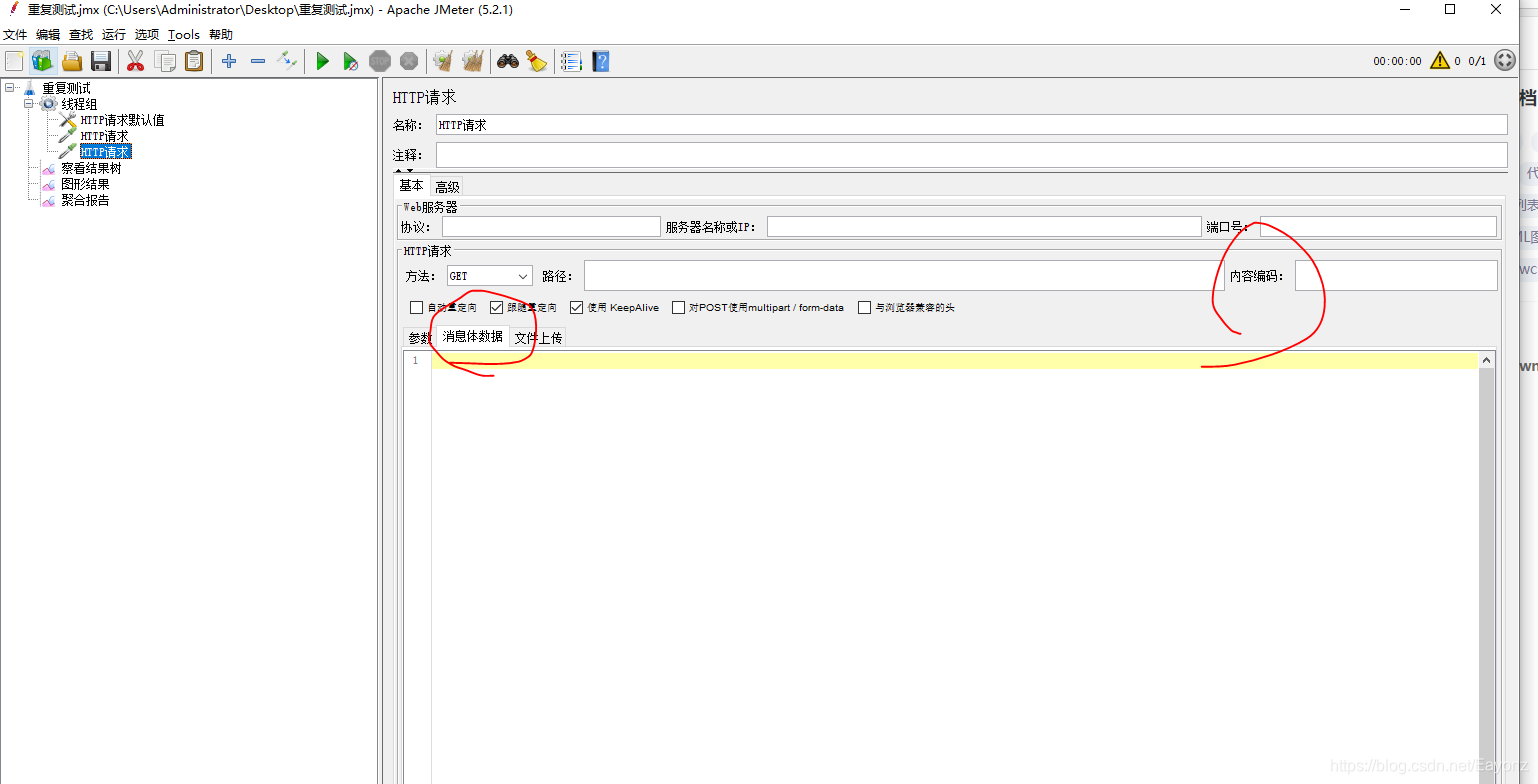The height and width of the screenshot is (784, 1538).
Task: Click the Clear results broom-gear icon
Action: point(443,61)
